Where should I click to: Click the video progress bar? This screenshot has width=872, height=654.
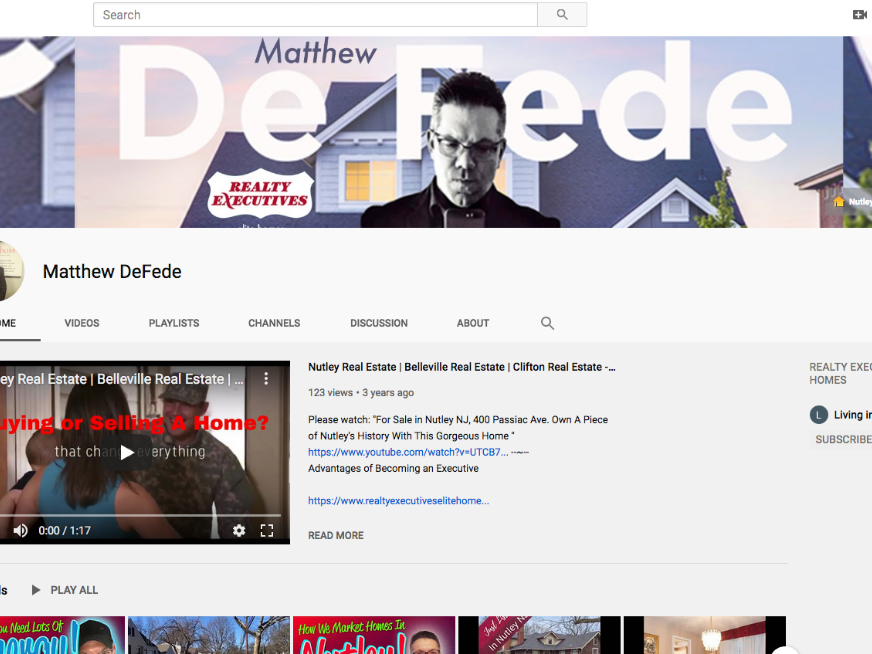[x=141, y=516]
